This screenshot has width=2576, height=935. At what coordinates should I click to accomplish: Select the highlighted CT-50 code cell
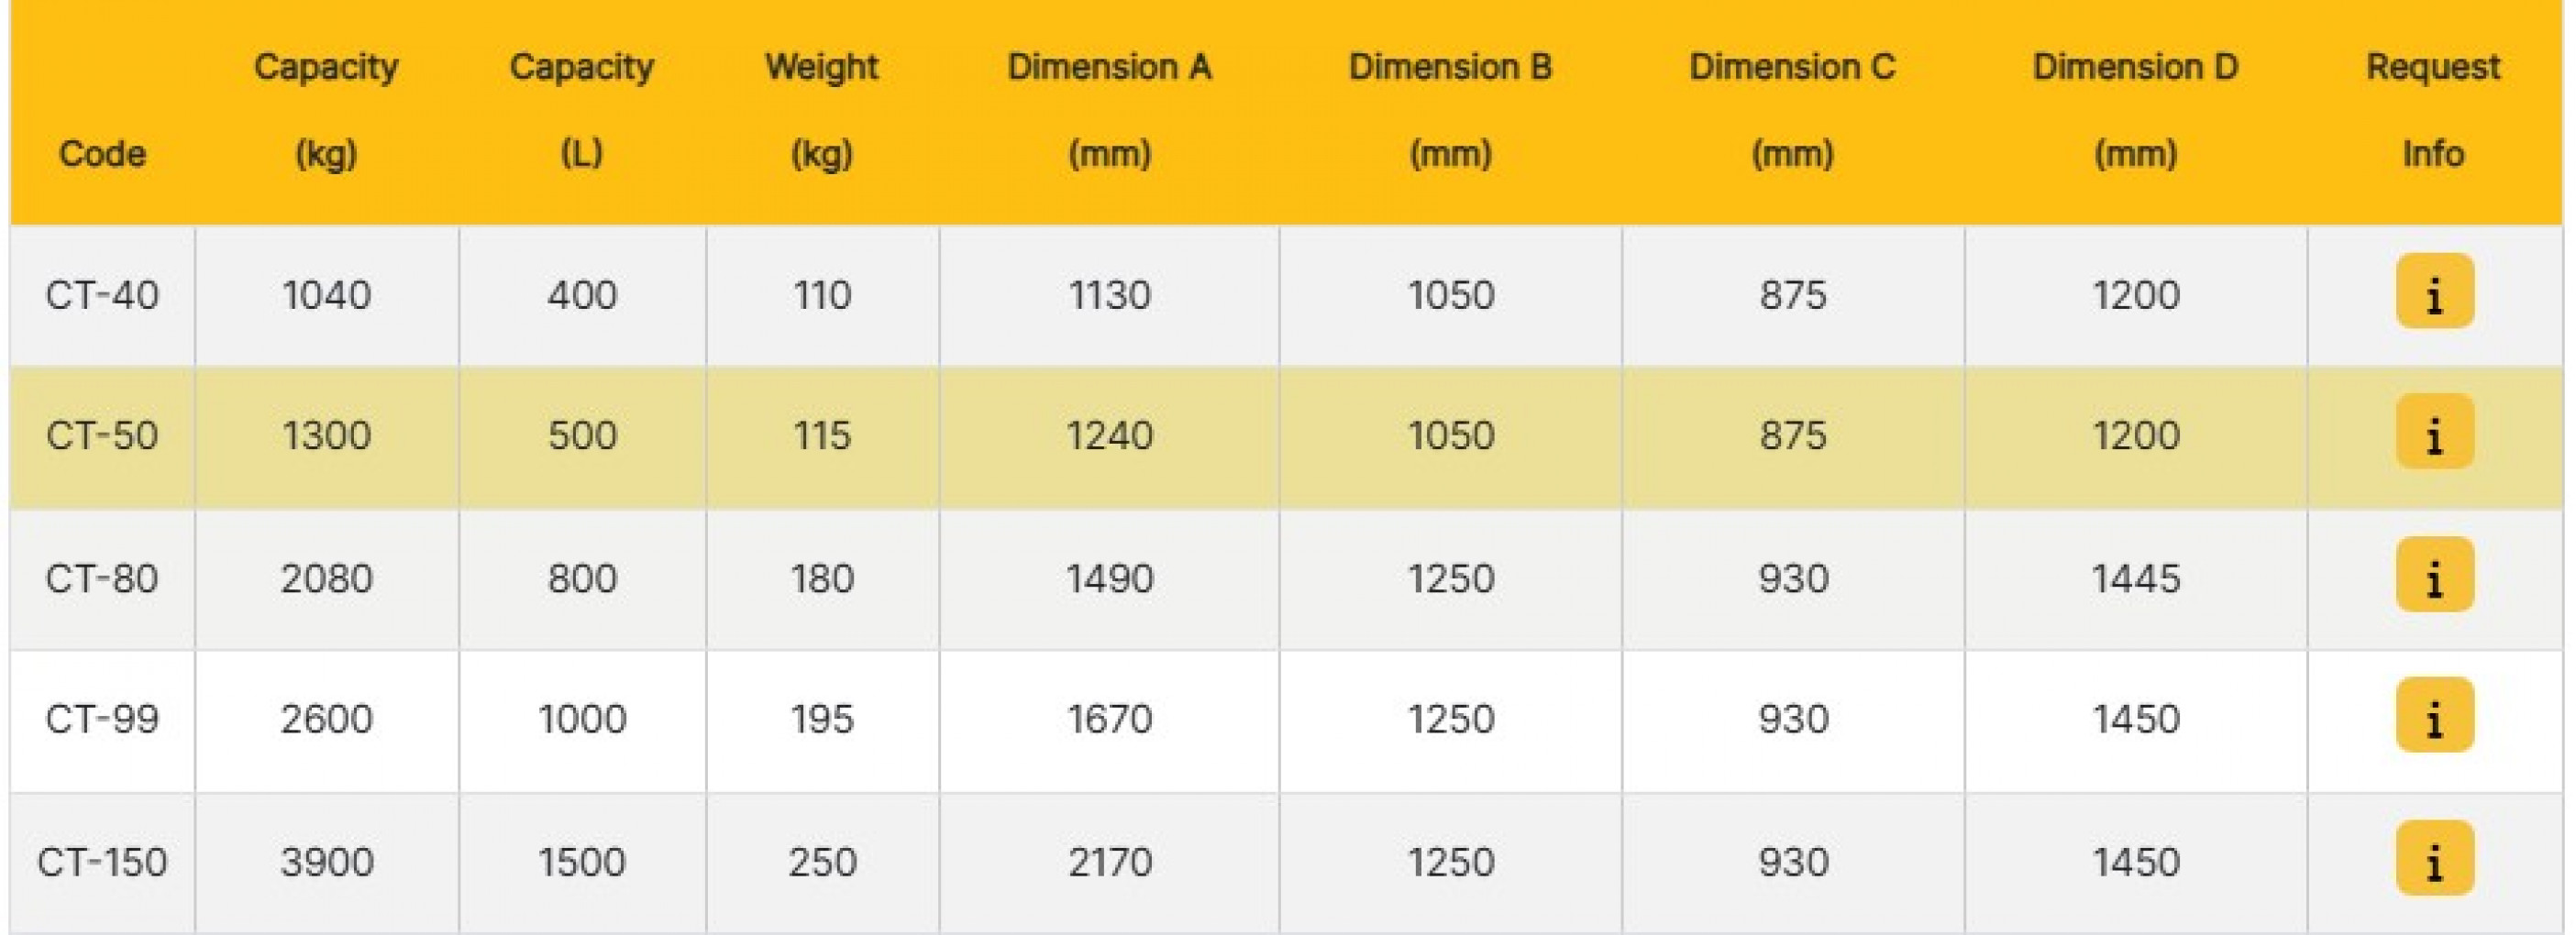click(x=102, y=436)
